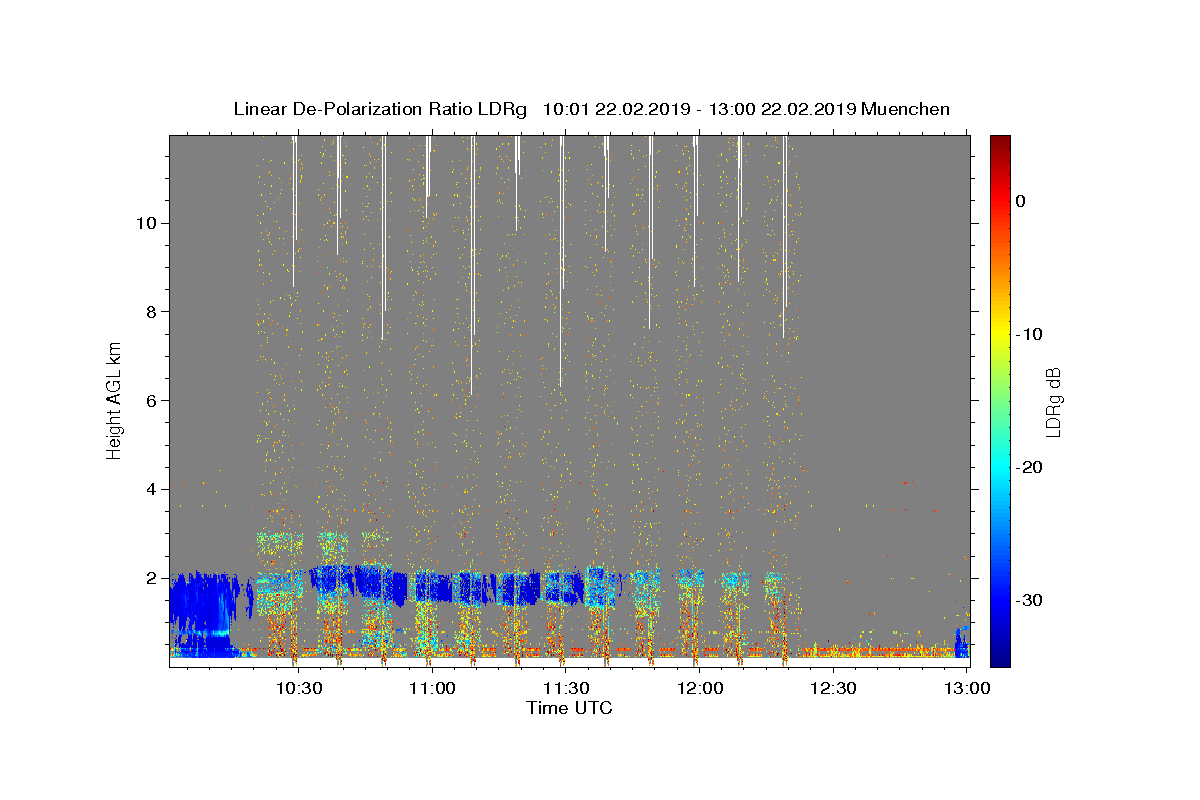
Task: Click the colorbar value -10 label
Action: click(1029, 334)
